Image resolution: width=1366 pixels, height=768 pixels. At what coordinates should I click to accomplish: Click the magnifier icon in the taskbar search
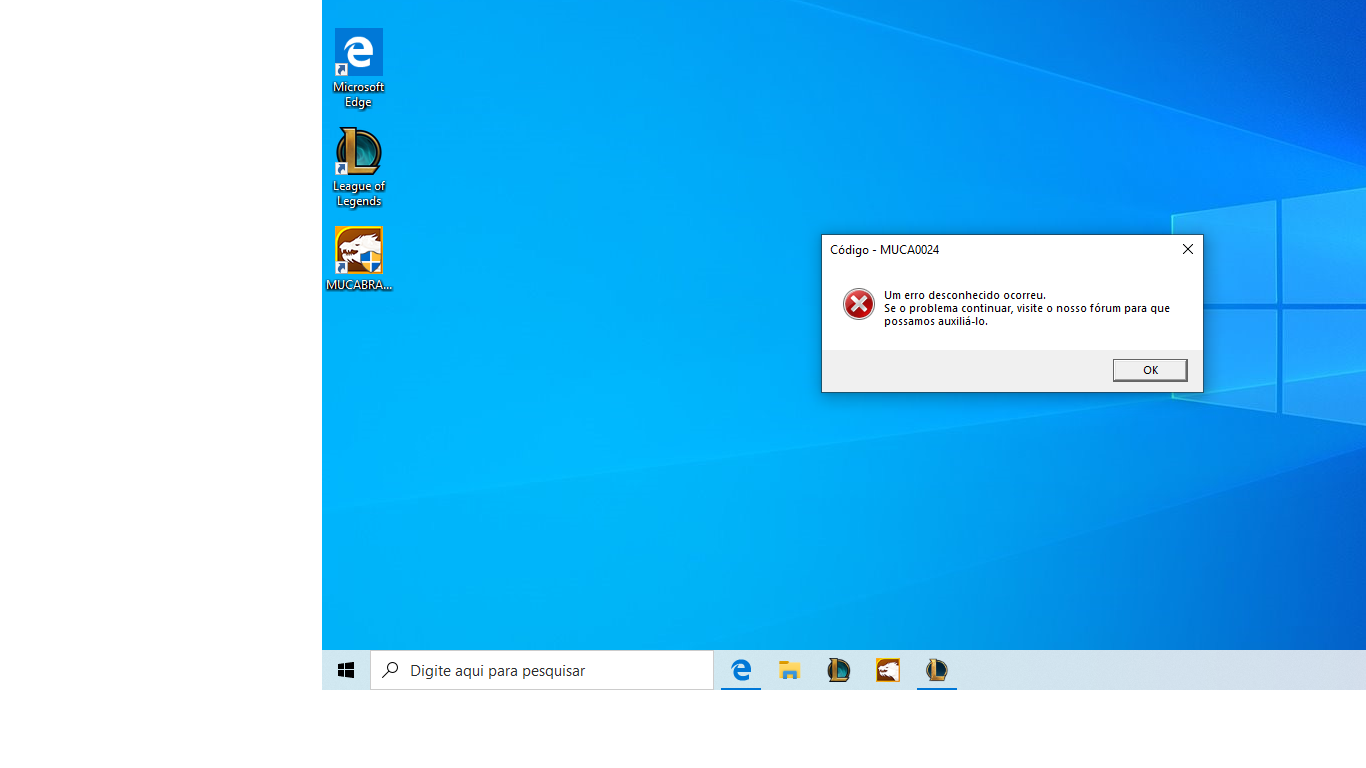click(x=391, y=670)
